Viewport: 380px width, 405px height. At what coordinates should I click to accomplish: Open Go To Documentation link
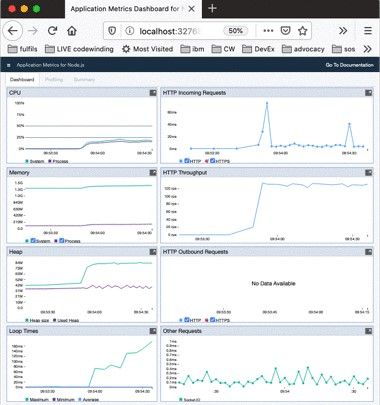350,65
